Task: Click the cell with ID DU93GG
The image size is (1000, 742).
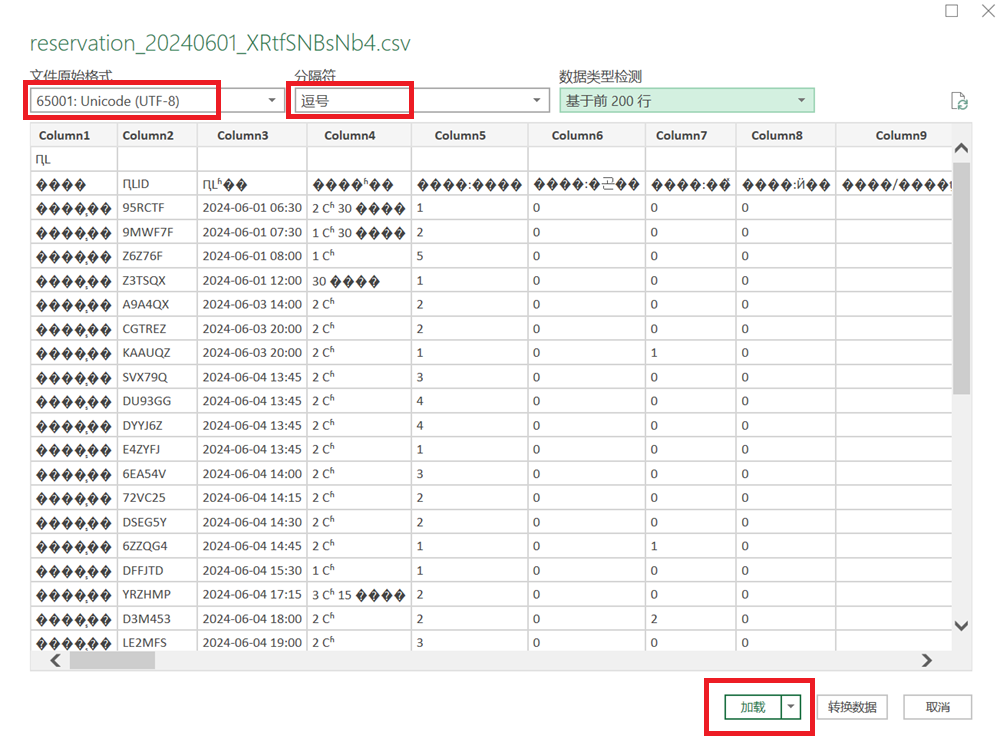Action: point(157,401)
